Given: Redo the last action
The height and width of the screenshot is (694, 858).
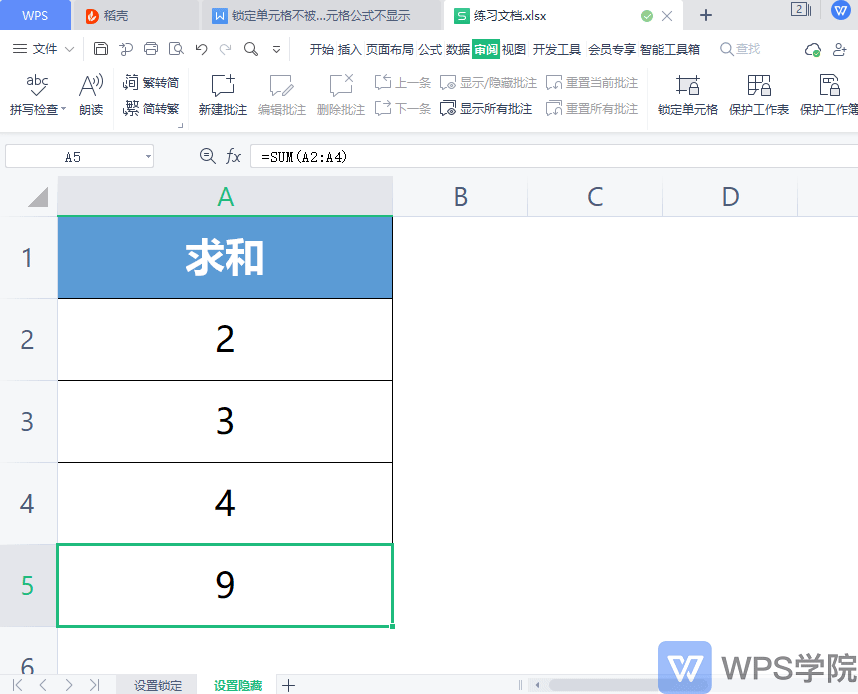Looking at the screenshot, I should (x=225, y=49).
